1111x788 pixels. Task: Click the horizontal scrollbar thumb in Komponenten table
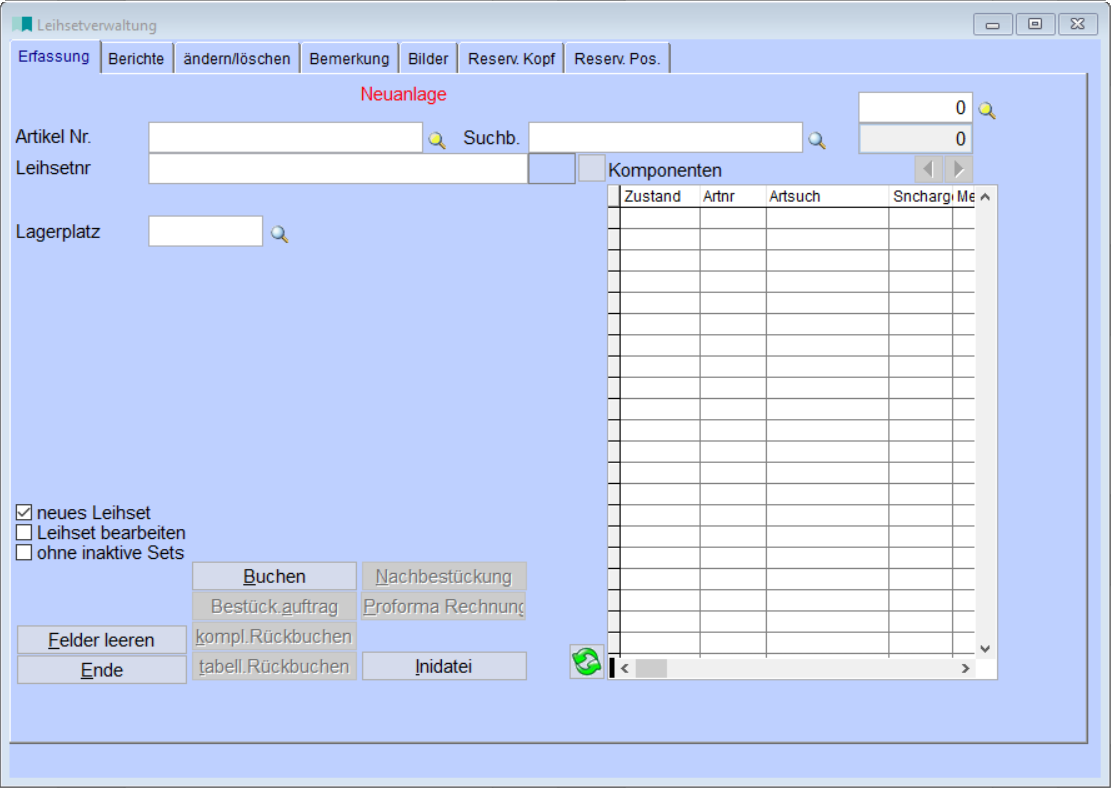[x=651, y=669]
